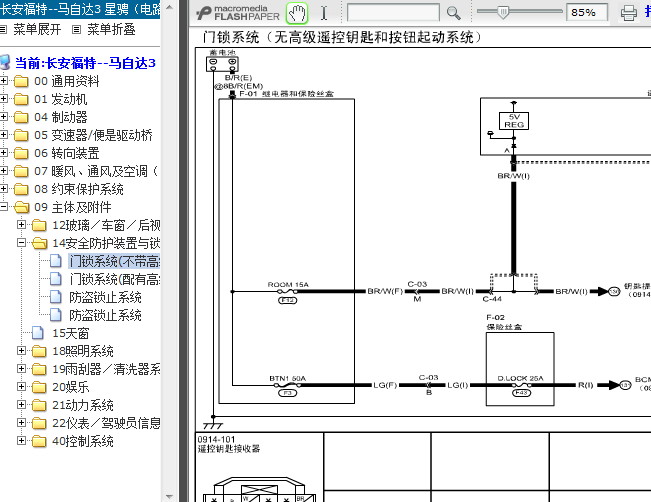Collapse the 14安全防护装置与锁 folder

click(x=22, y=242)
